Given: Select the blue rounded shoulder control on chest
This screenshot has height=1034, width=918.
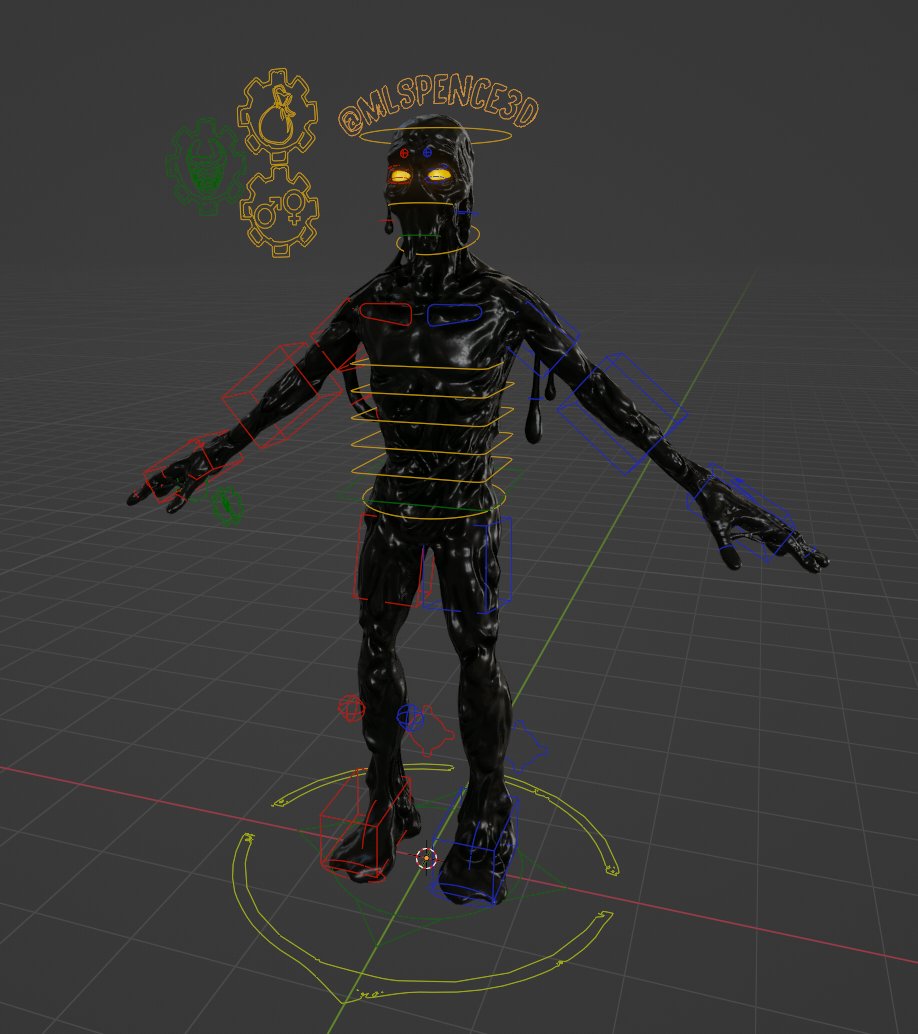Looking at the screenshot, I should 454,315.
